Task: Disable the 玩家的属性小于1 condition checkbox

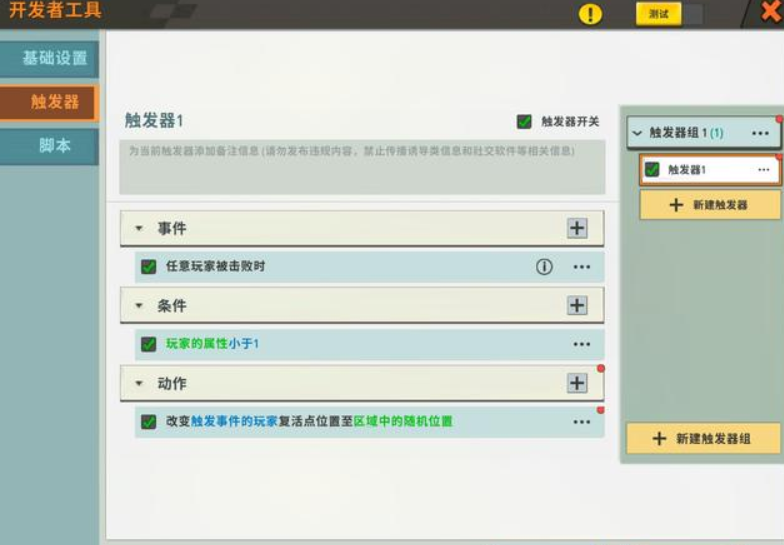Action: pyautogui.click(x=149, y=344)
